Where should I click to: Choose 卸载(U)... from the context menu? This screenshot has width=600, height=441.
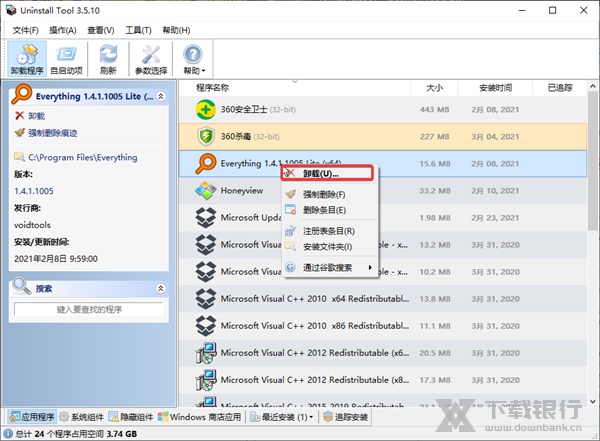[322, 174]
